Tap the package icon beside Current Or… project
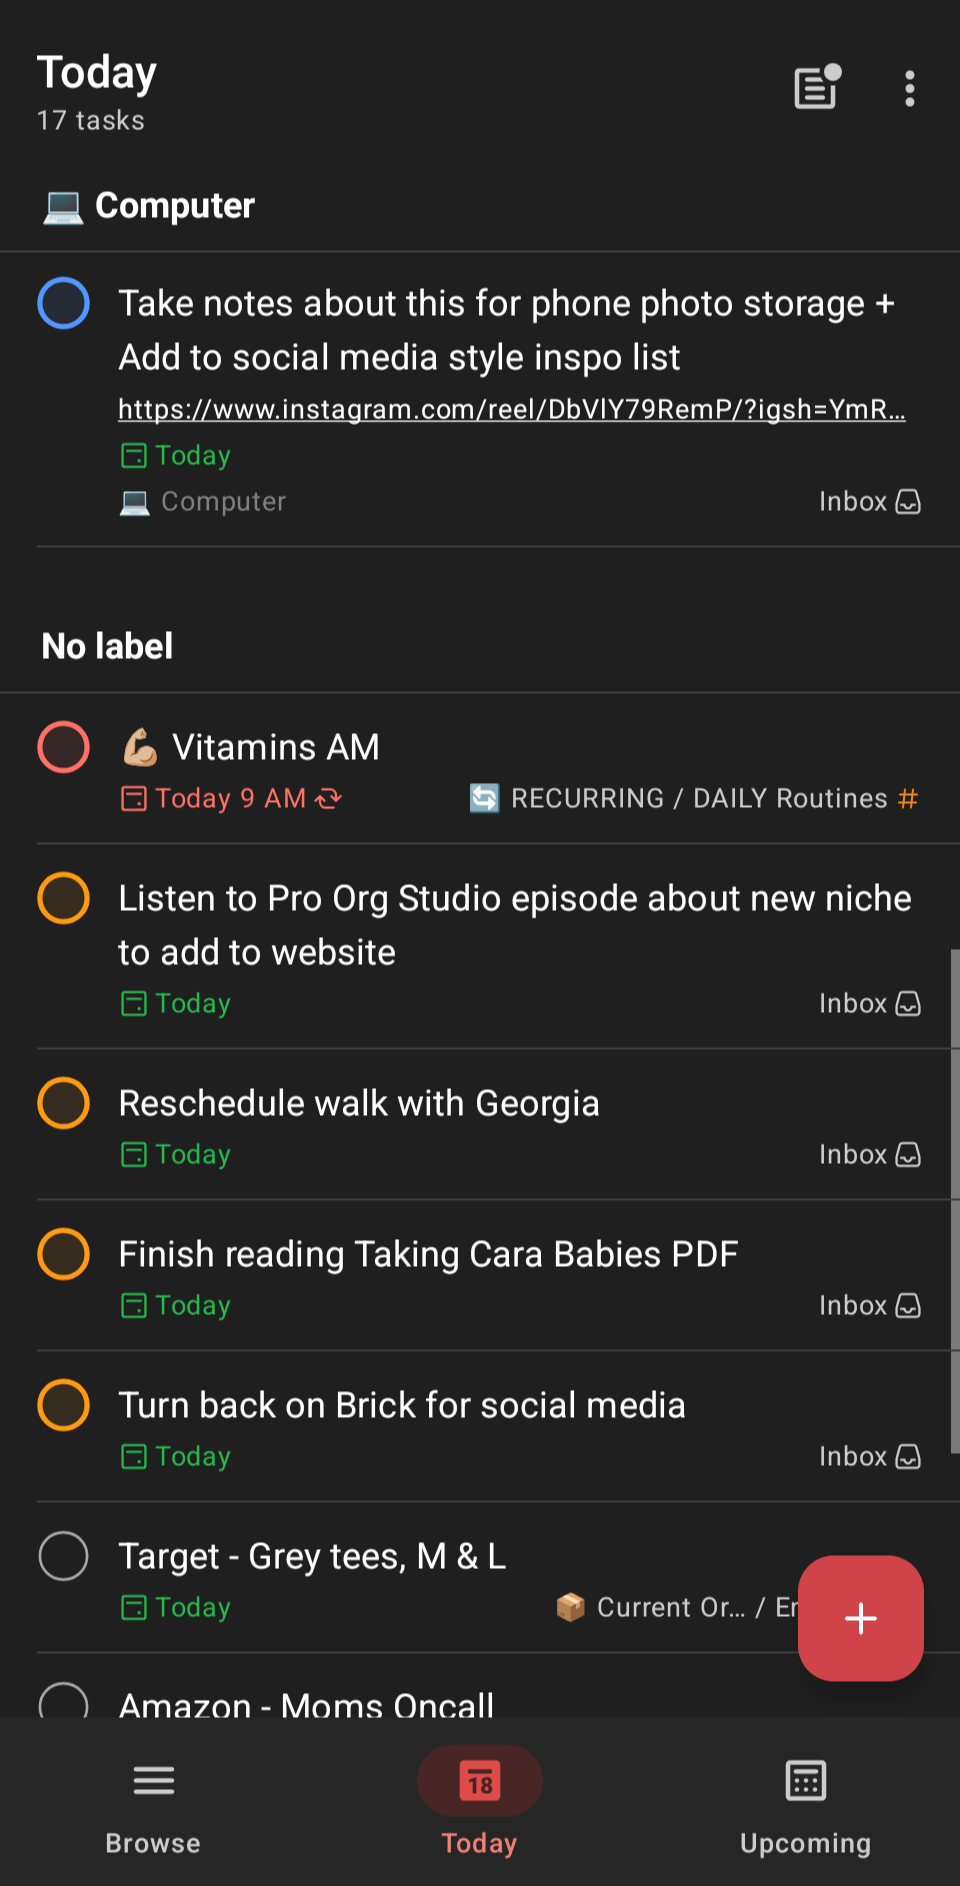Image resolution: width=960 pixels, height=1886 pixels. [x=570, y=1607]
